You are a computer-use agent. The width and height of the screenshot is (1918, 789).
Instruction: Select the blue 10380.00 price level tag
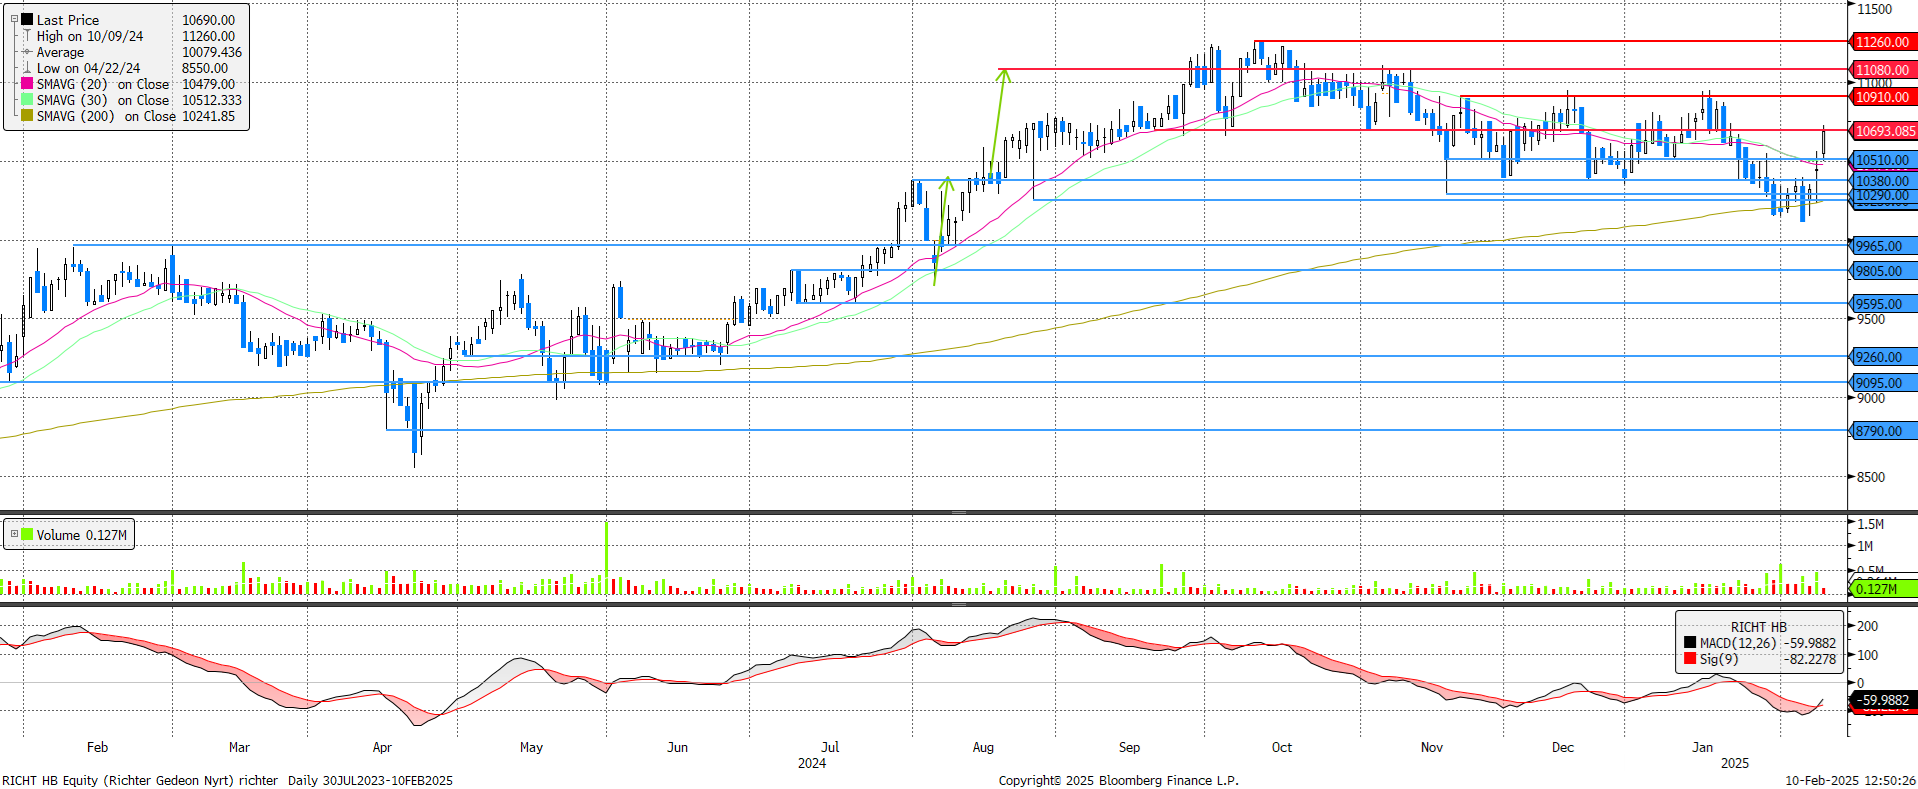tap(1883, 181)
